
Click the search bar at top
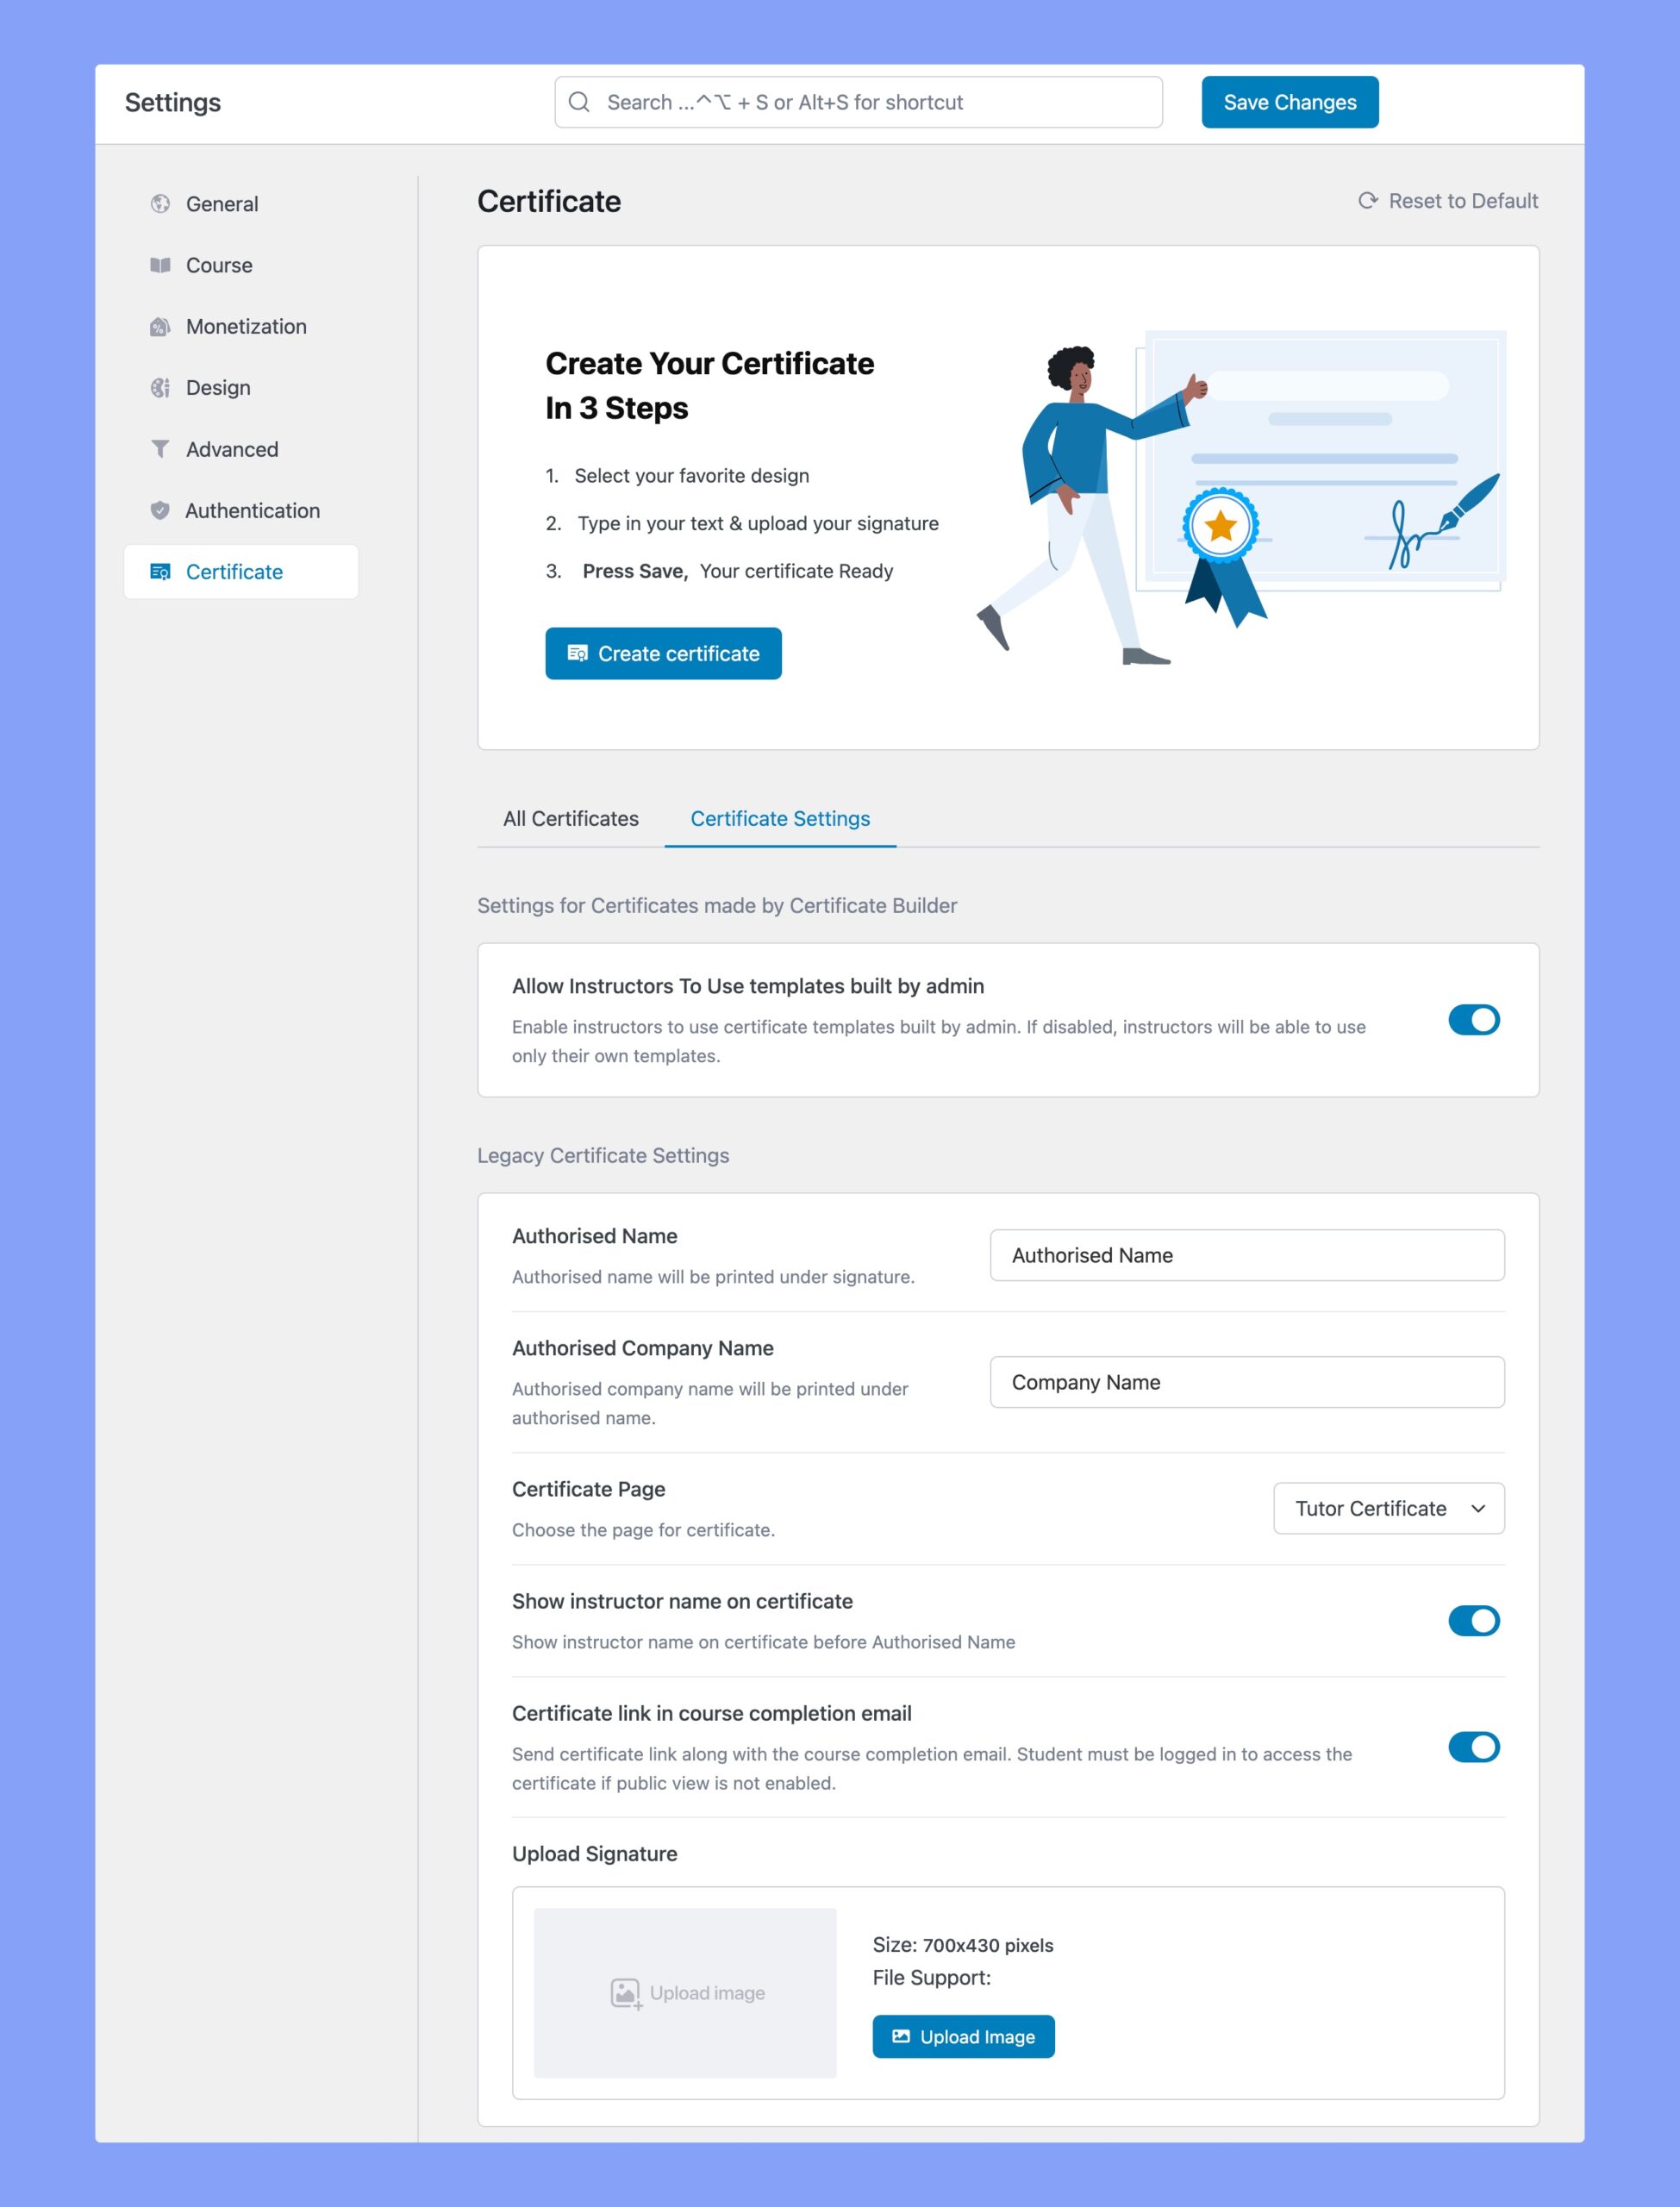(859, 101)
